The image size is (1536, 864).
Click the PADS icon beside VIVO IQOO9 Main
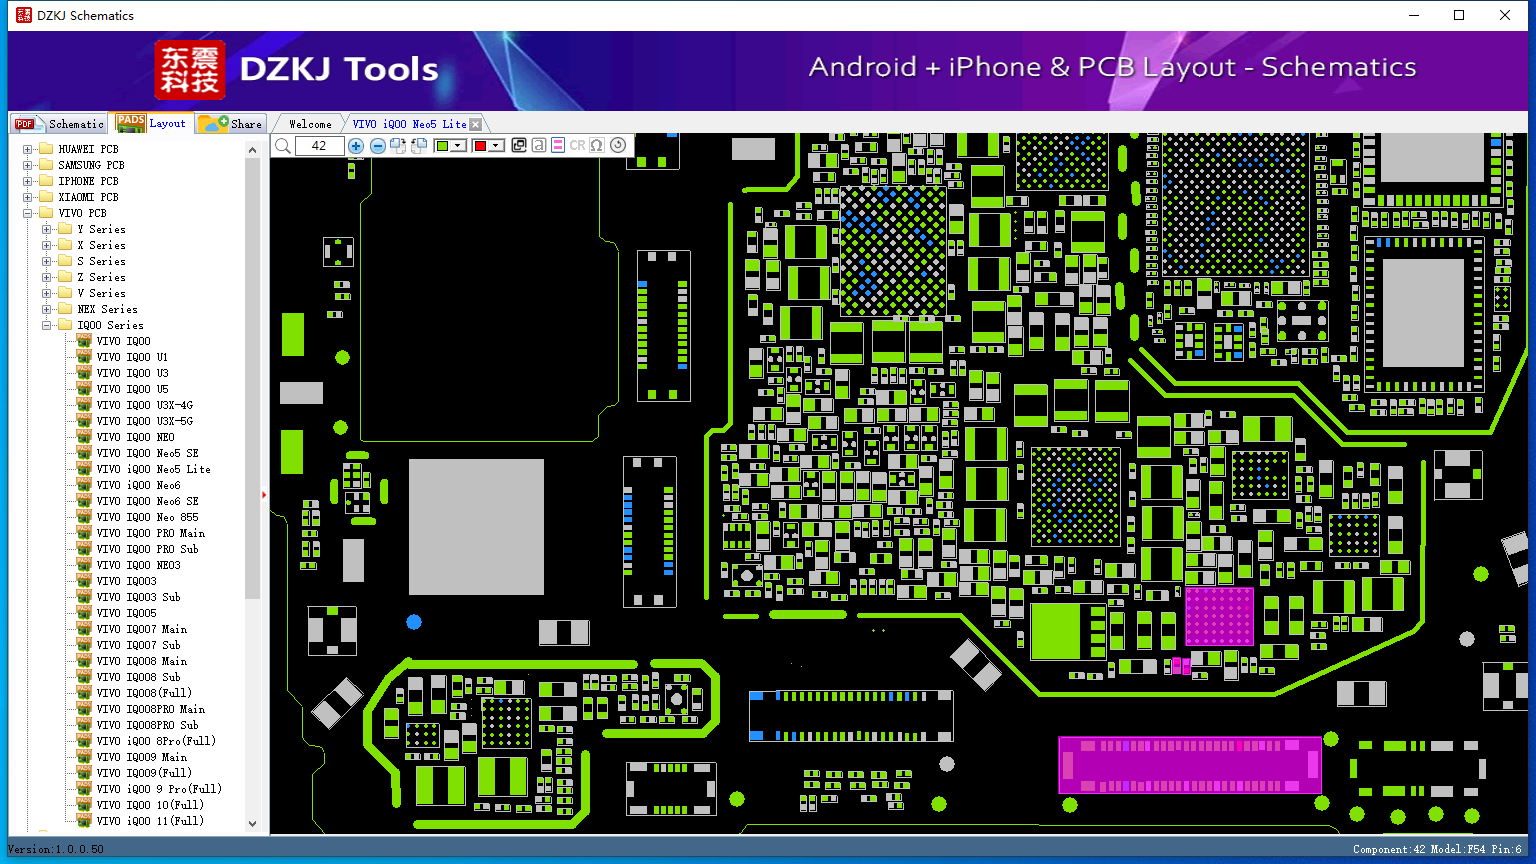tap(84, 757)
